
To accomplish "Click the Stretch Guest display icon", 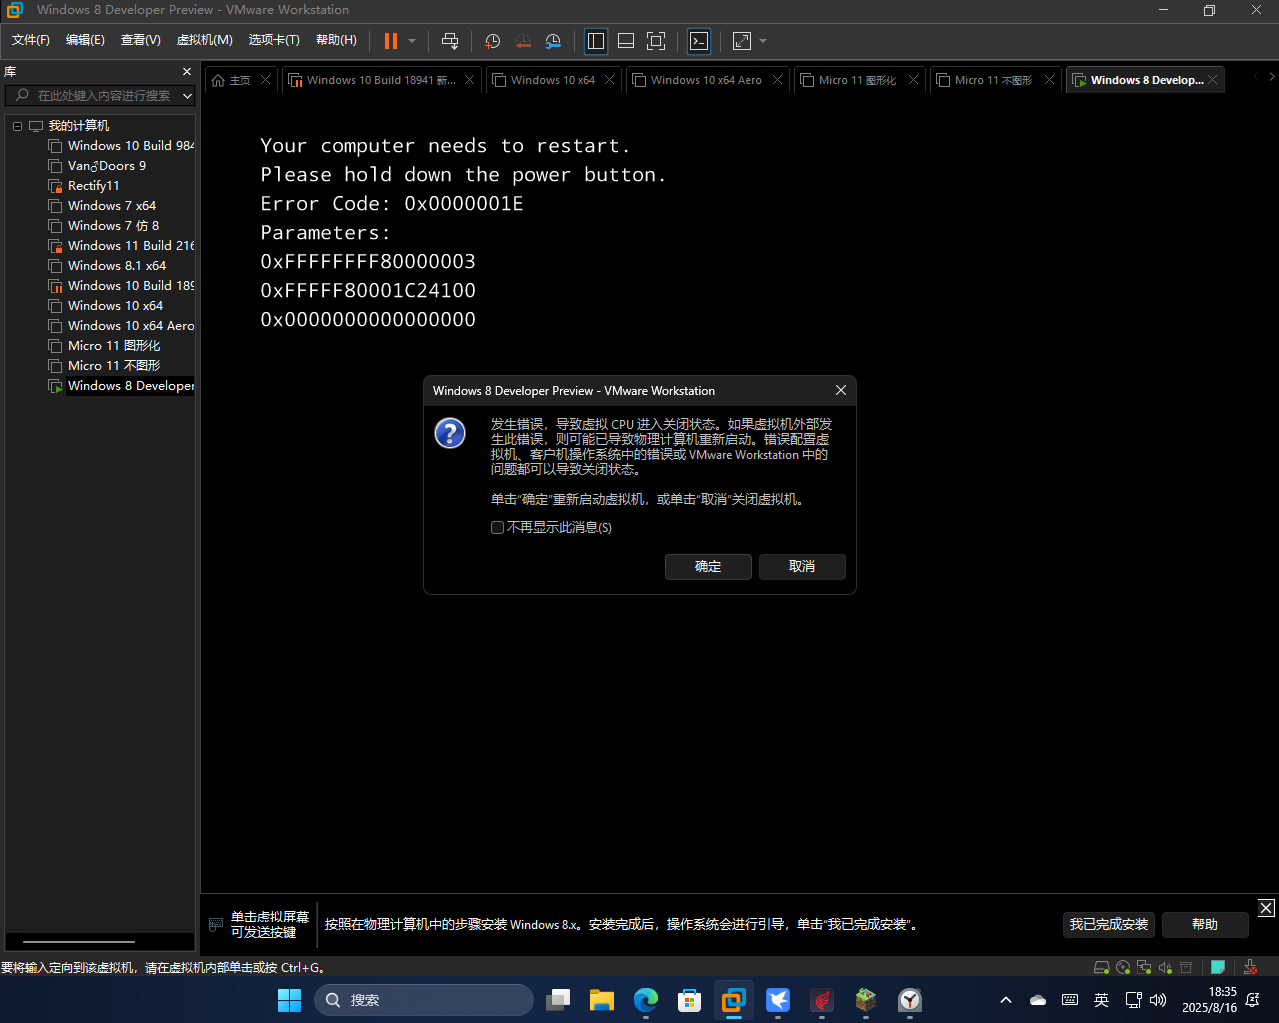I will (x=742, y=41).
